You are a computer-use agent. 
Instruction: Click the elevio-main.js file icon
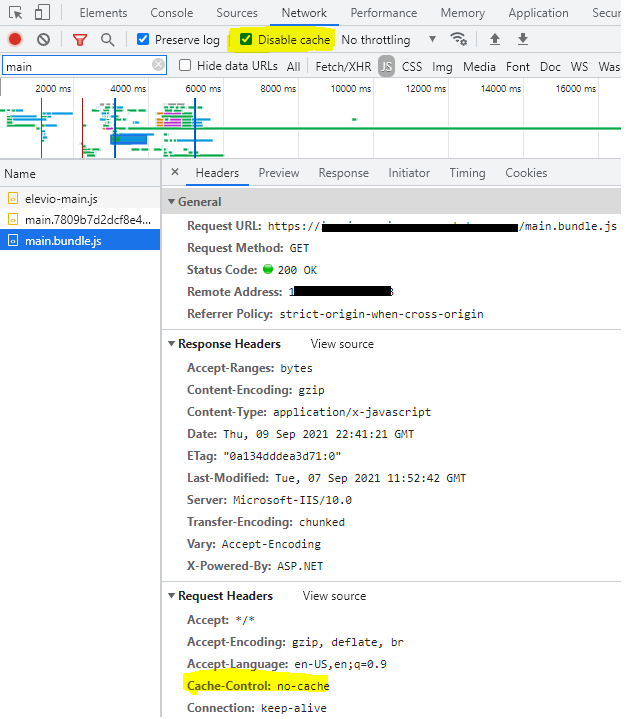click(13, 199)
